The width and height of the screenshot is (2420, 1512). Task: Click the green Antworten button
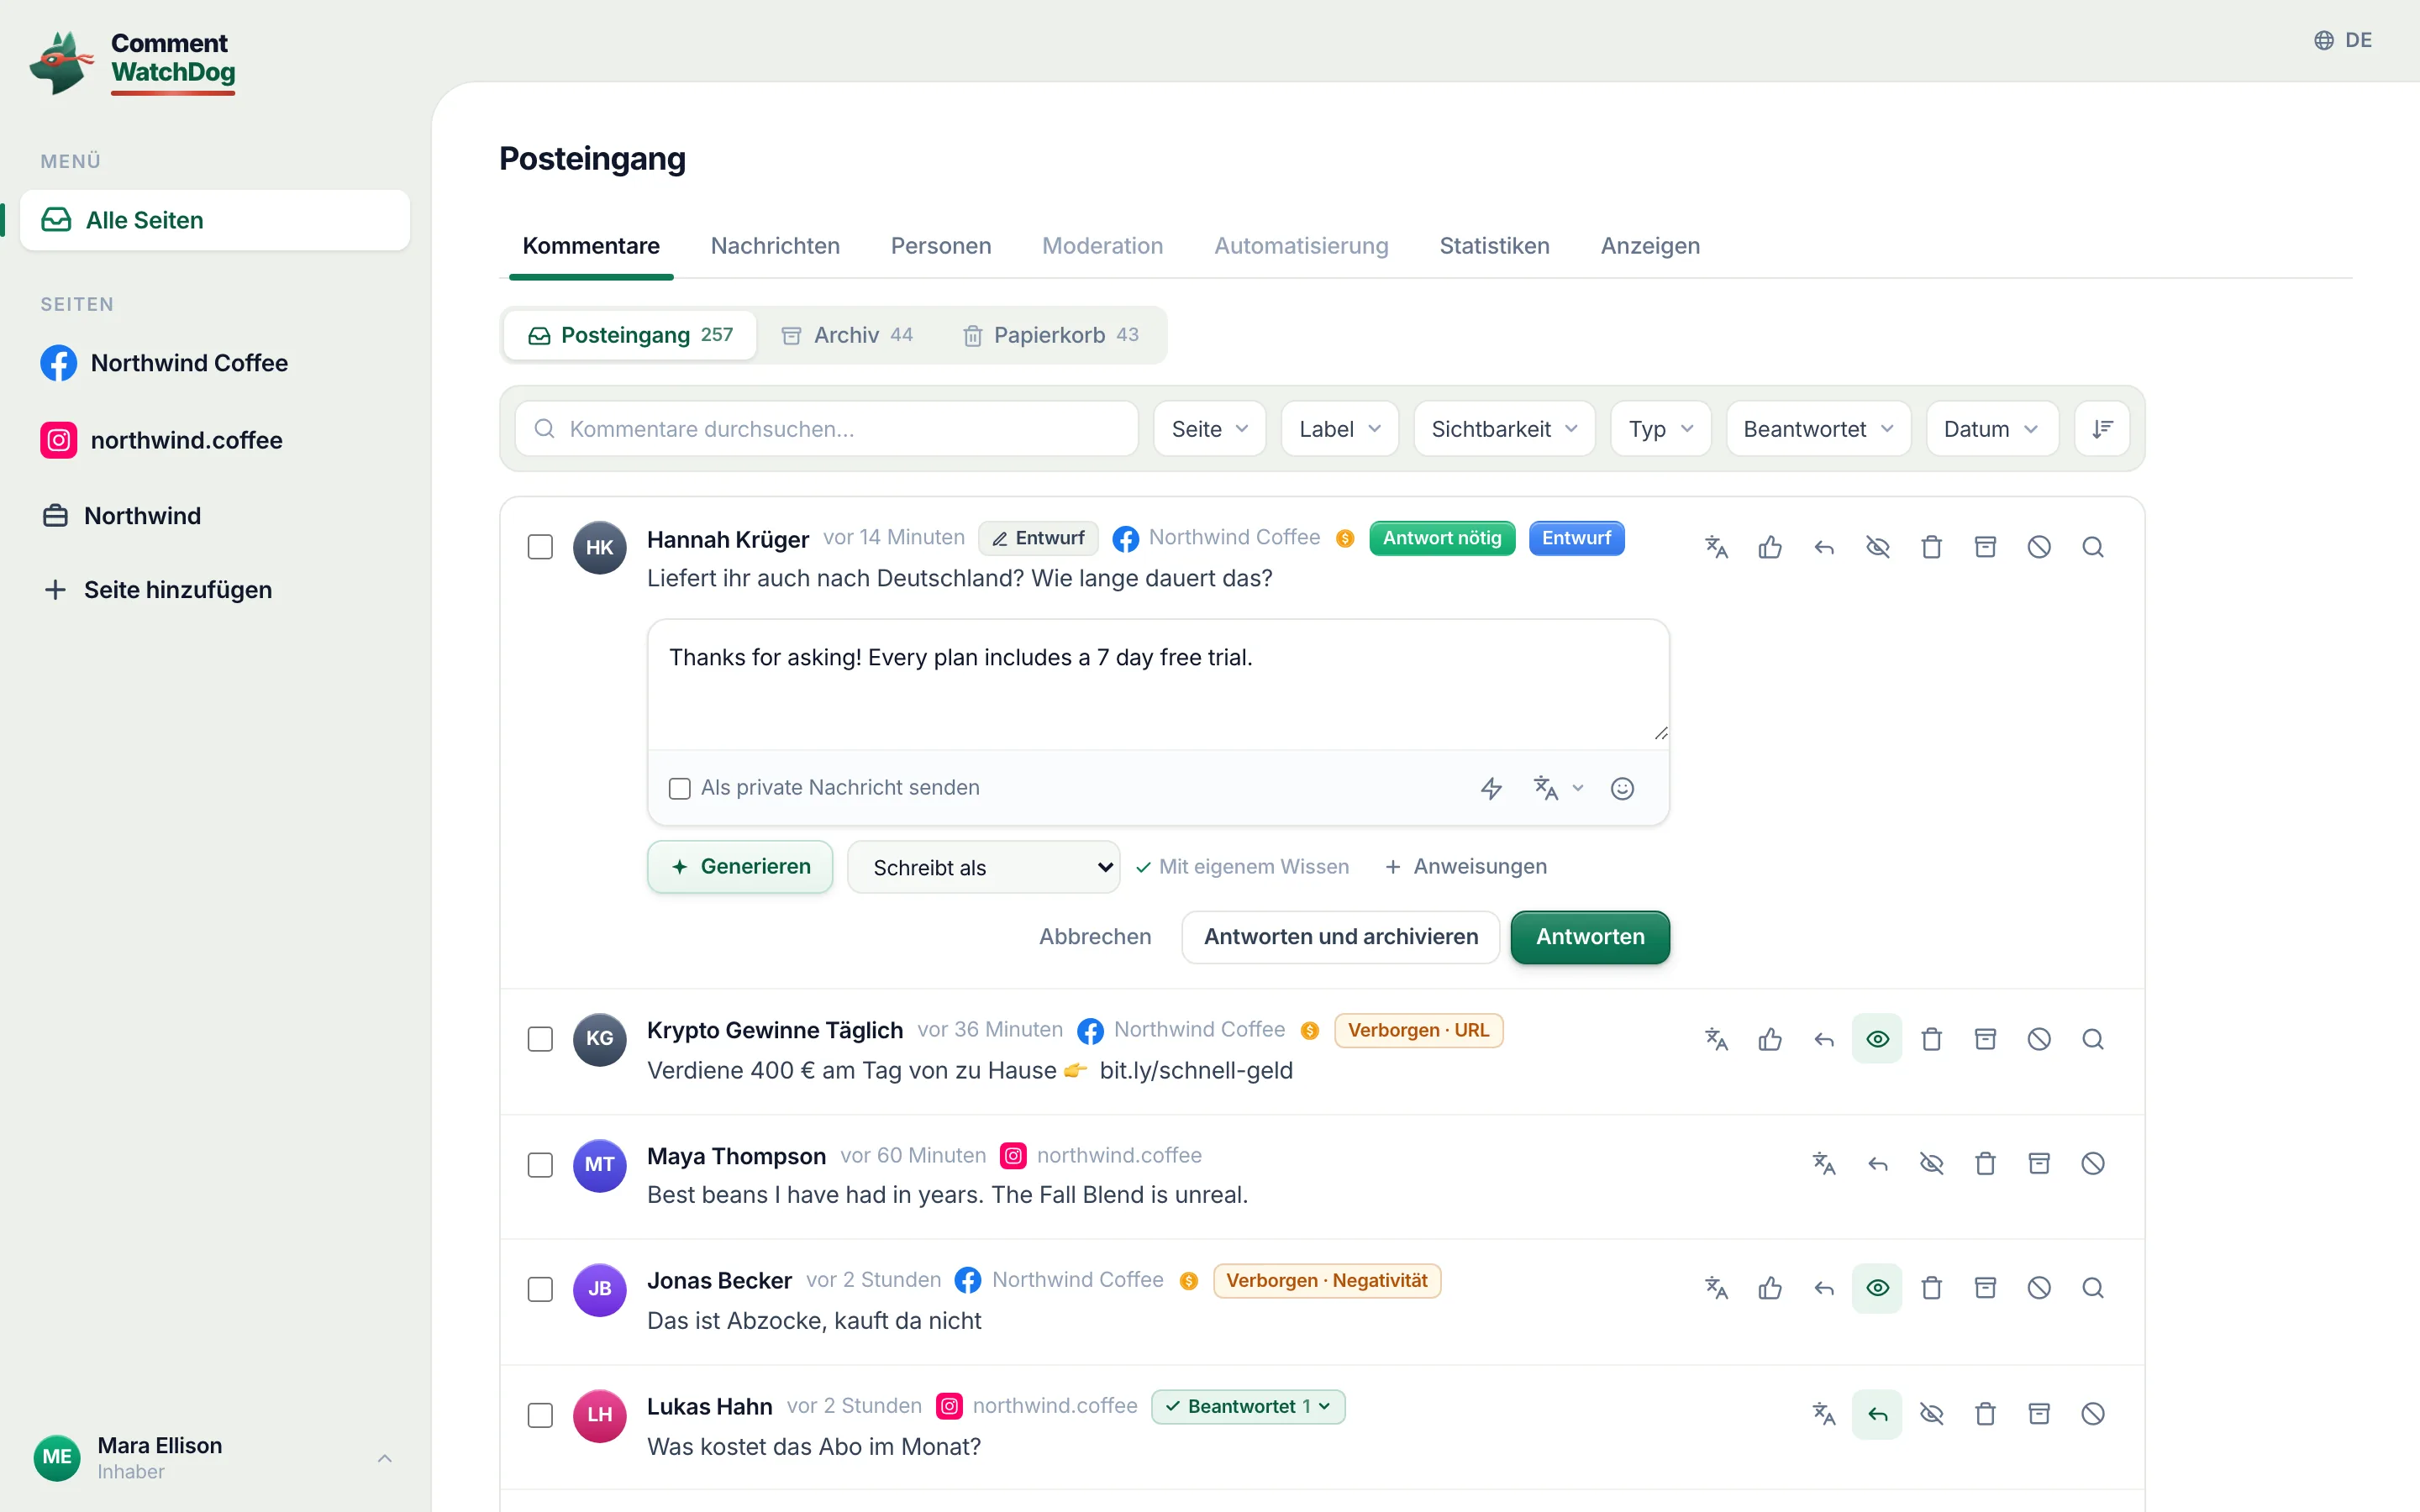(x=1590, y=937)
